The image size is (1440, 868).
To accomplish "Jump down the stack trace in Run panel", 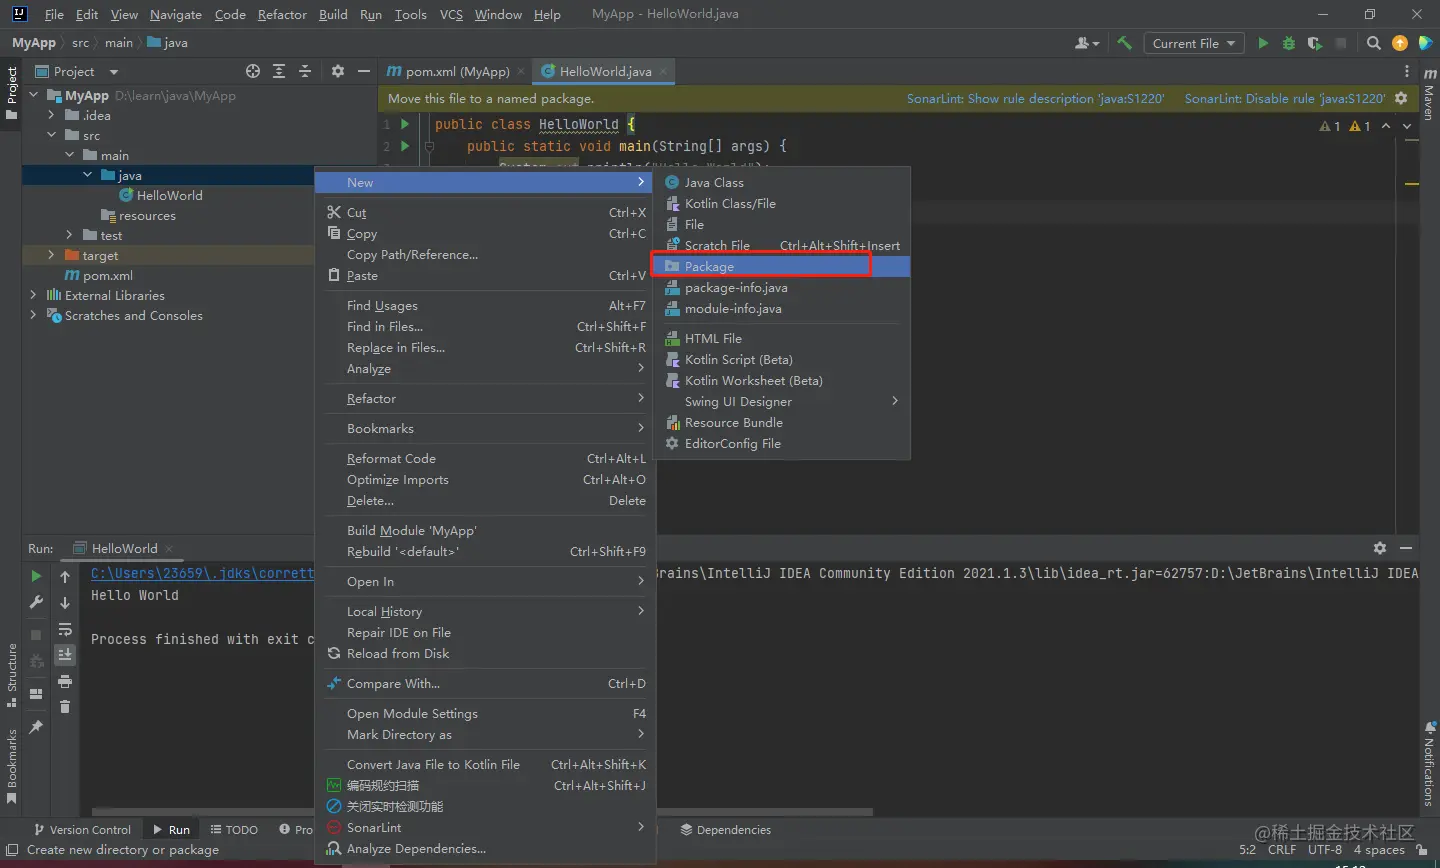I will pos(65,602).
